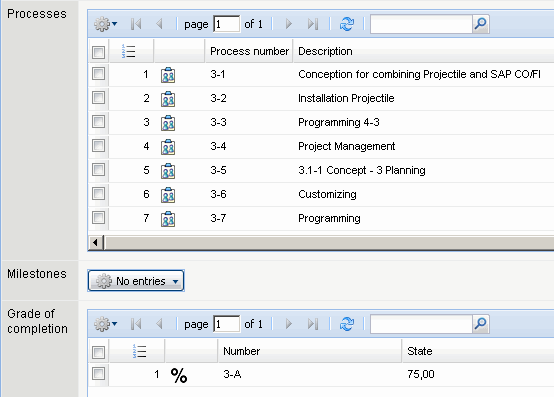Click 'Installation Projectile' description
The image size is (554, 397).
[x=346, y=98]
